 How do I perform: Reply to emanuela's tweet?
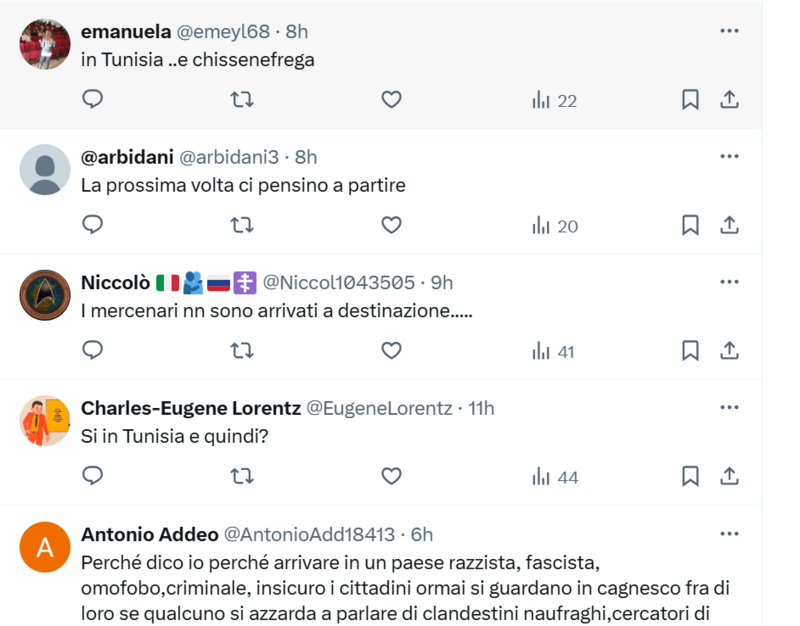pos(93,99)
